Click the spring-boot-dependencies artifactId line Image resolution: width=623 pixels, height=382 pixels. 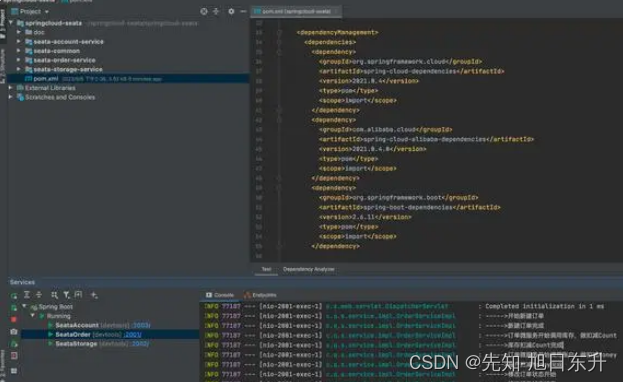click(x=409, y=207)
